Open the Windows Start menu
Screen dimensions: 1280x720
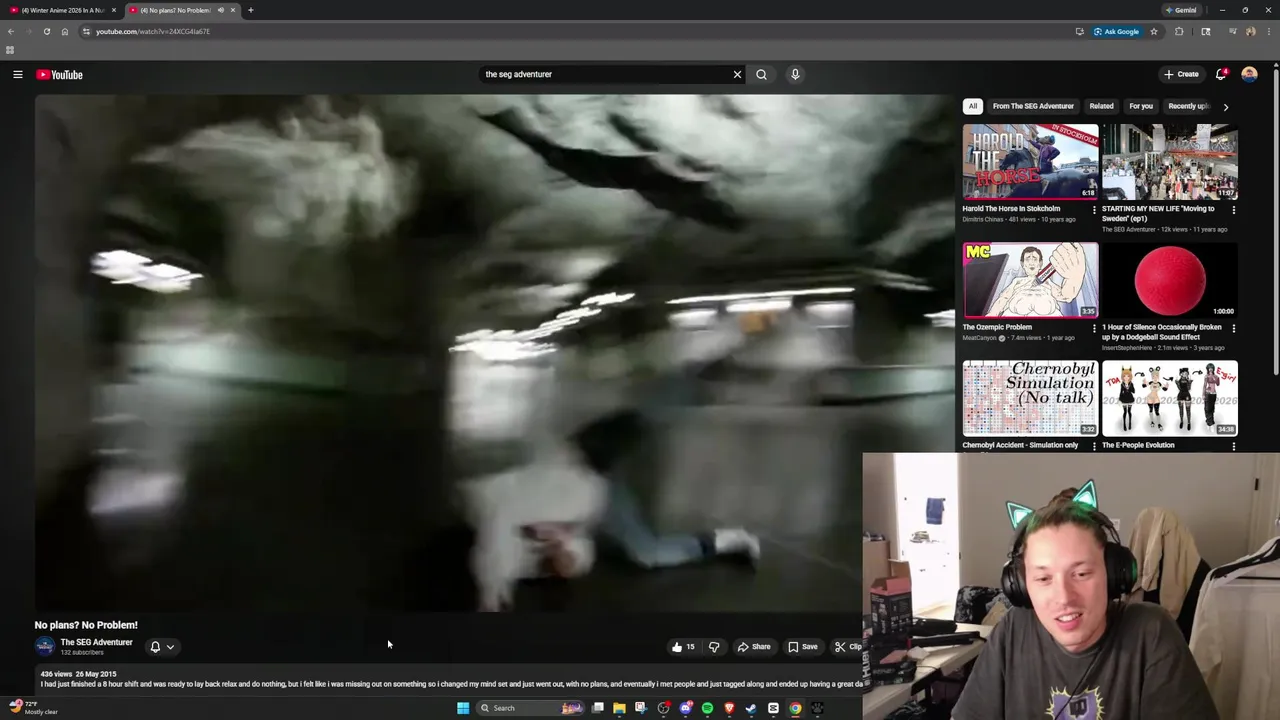tap(463, 708)
